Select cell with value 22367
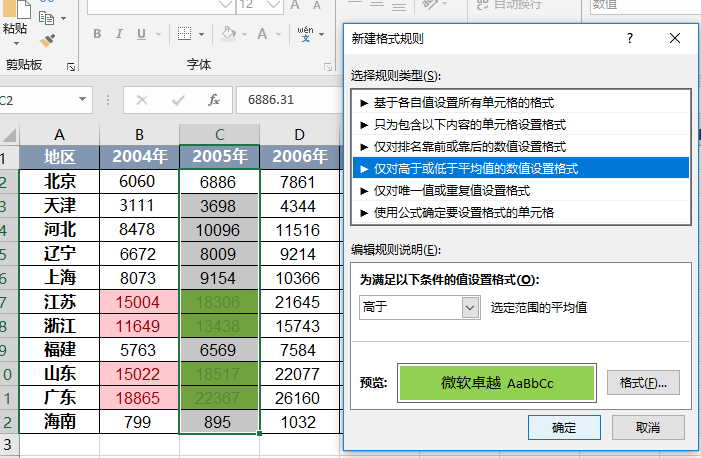Viewport: 701px width, 458px height. point(219,398)
